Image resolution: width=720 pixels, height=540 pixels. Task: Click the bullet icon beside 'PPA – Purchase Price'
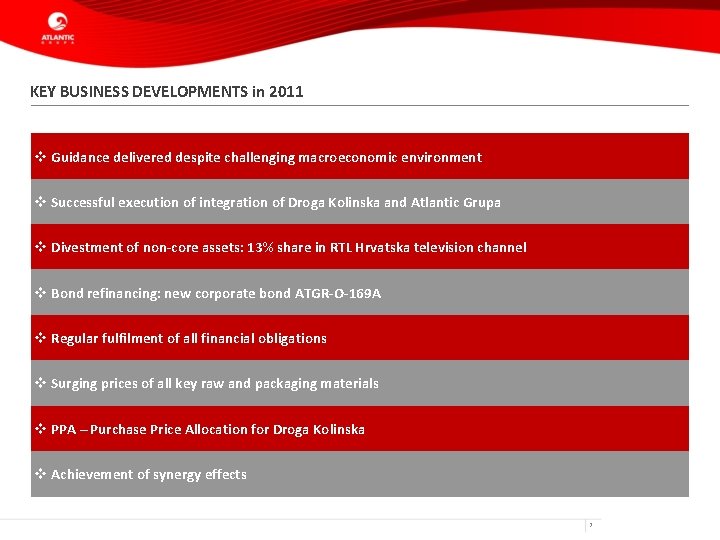click(40, 428)
